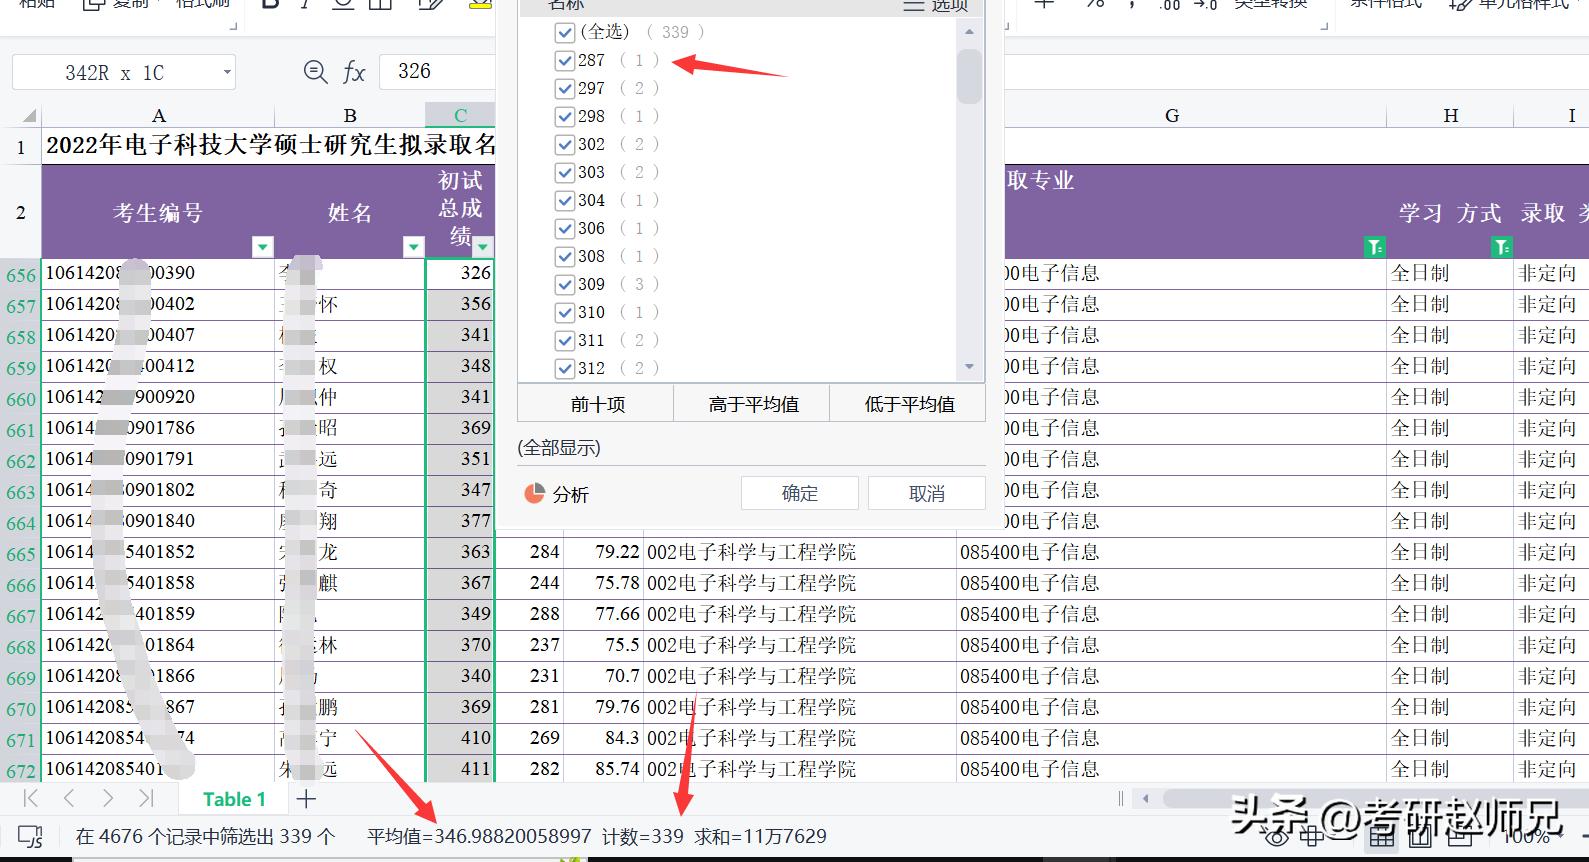Click the macro icon in status bar

(x=31, y=837)
